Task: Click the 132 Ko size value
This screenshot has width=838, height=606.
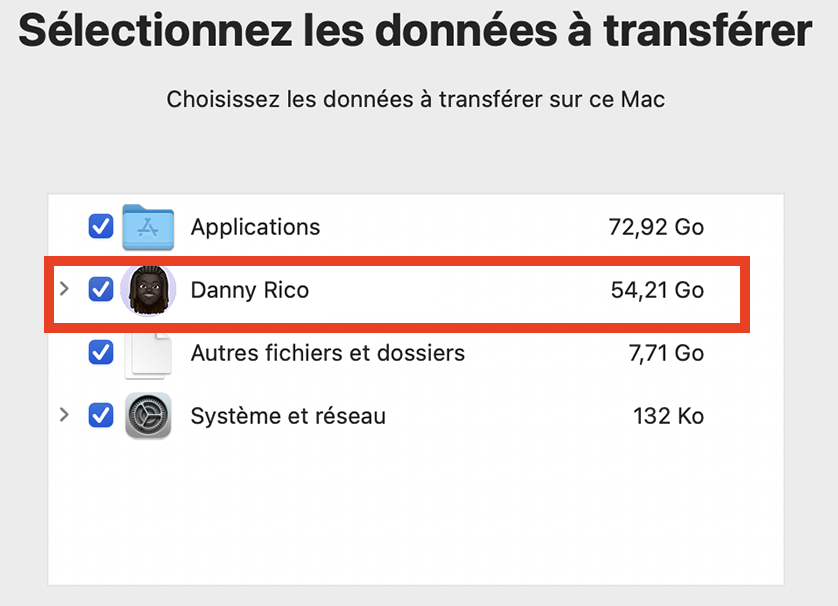Action: pos(668,416)
